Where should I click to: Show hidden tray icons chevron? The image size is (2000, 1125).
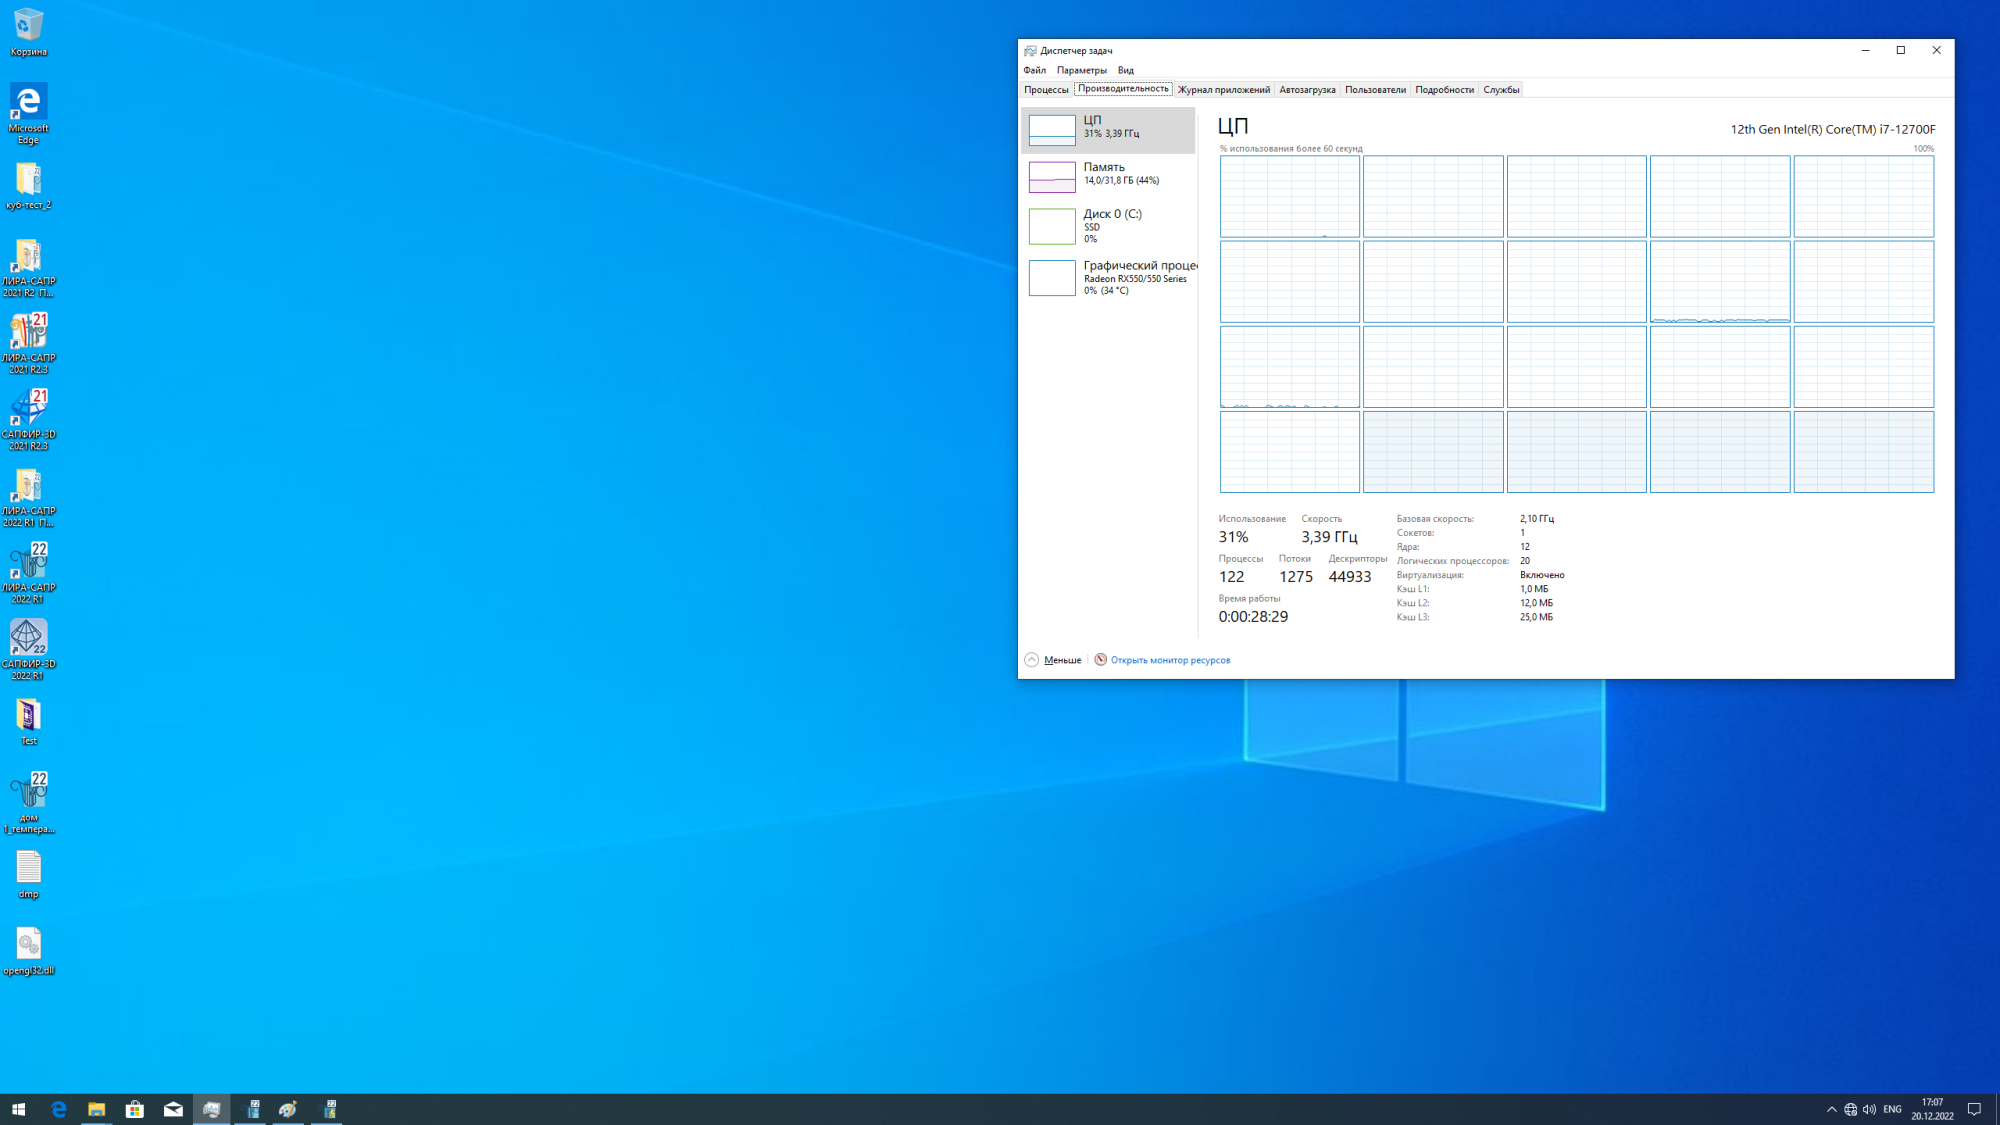[x=1831, y=1109]
